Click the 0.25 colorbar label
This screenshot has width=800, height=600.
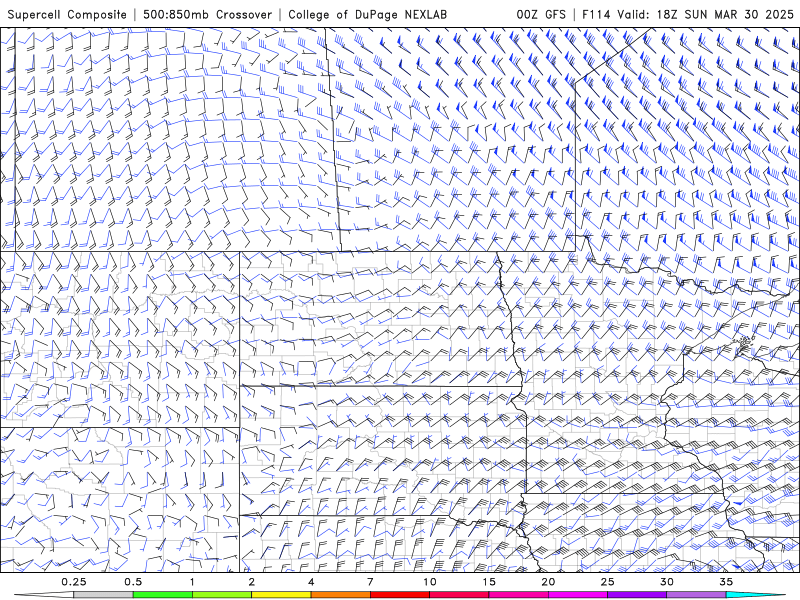point(74,582)
